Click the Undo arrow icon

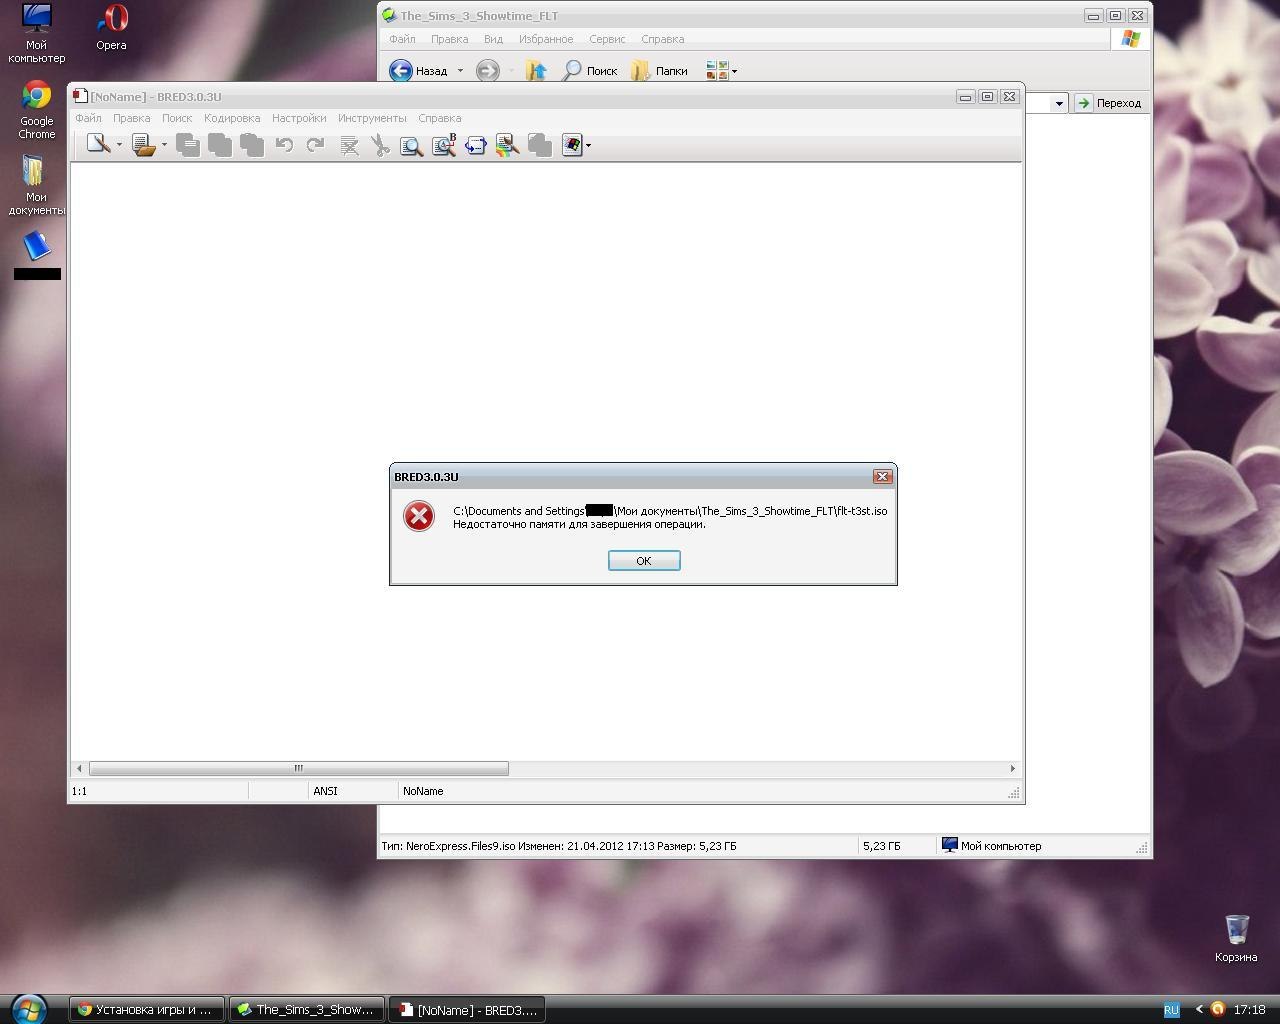[284, 146]
